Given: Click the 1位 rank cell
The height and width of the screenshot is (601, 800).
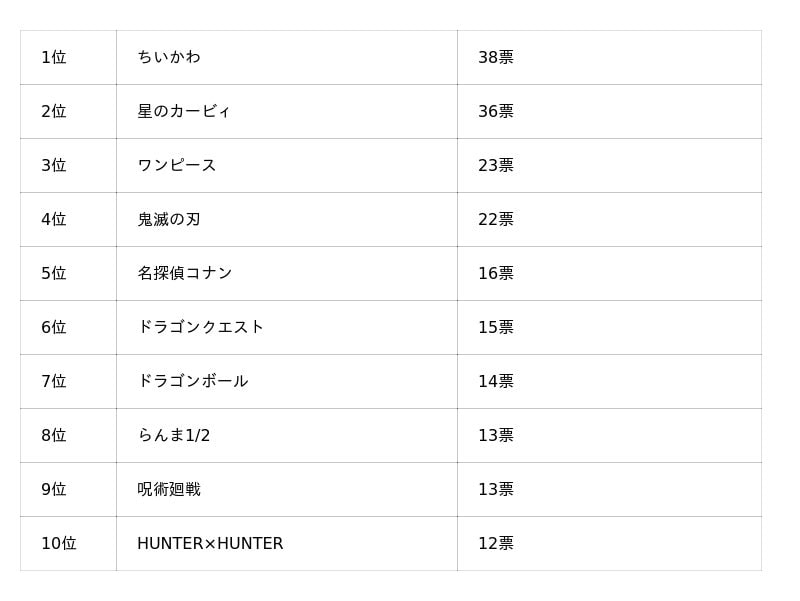Looking at the screenshot, I should (54, 58).
